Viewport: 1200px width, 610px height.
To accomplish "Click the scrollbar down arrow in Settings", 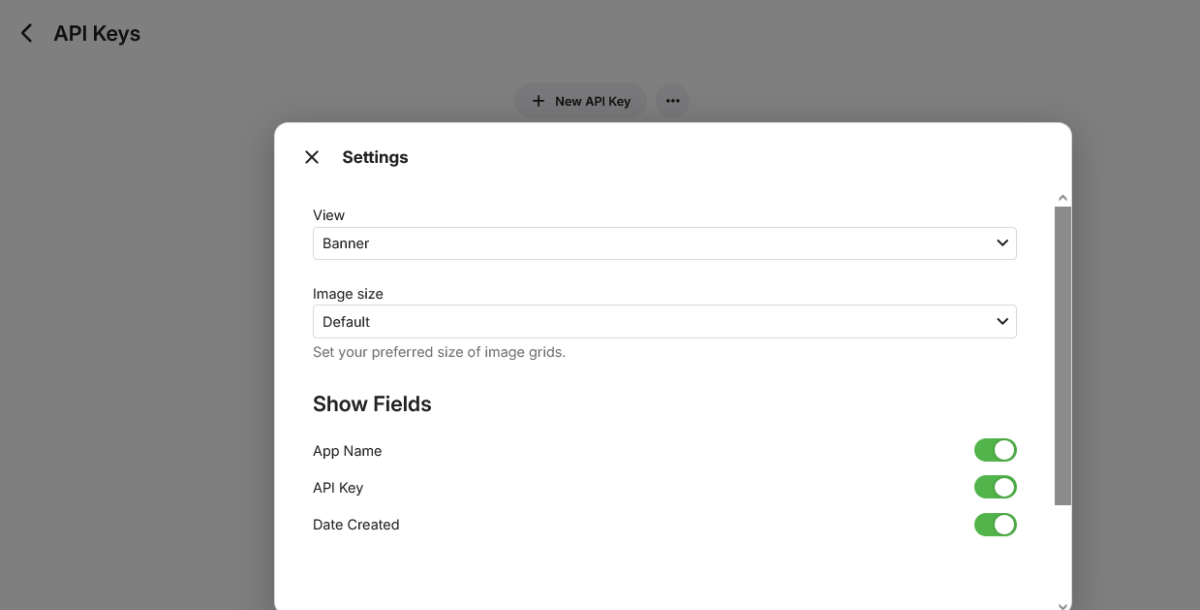I will tap(1063, 604).
